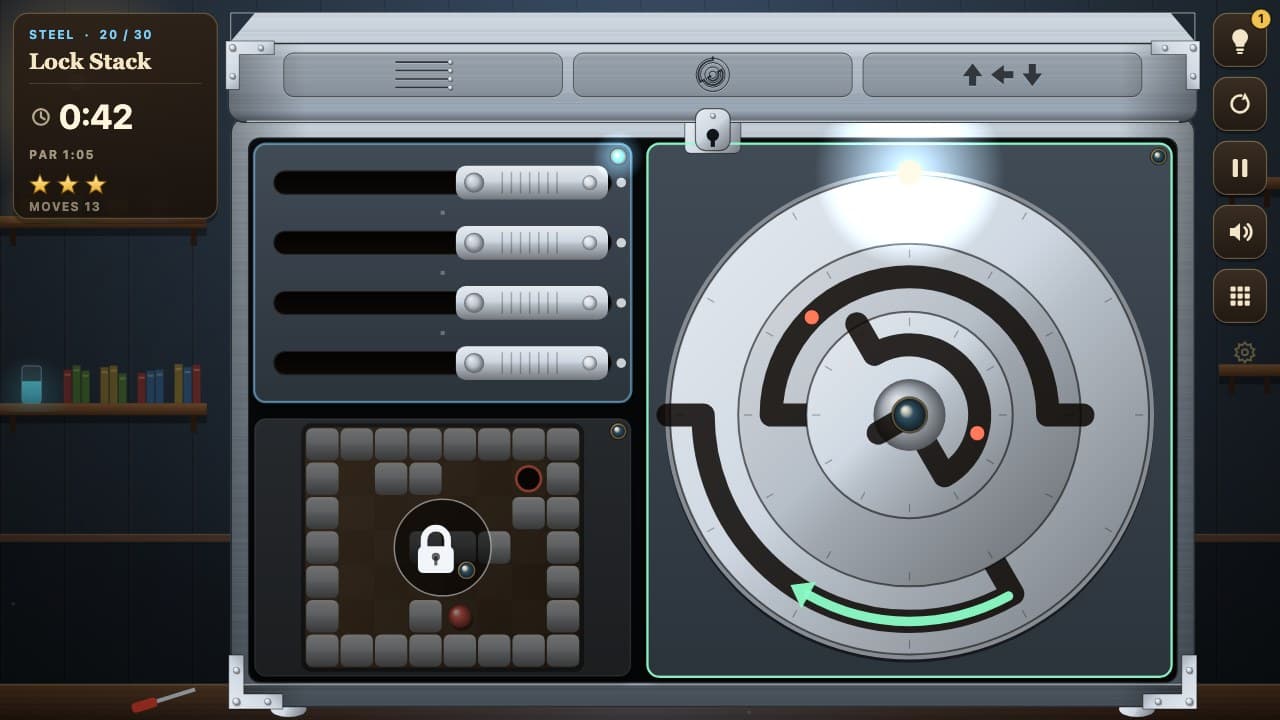
Task: Click the first slider bar handle
Action: (x=532, y=182)
